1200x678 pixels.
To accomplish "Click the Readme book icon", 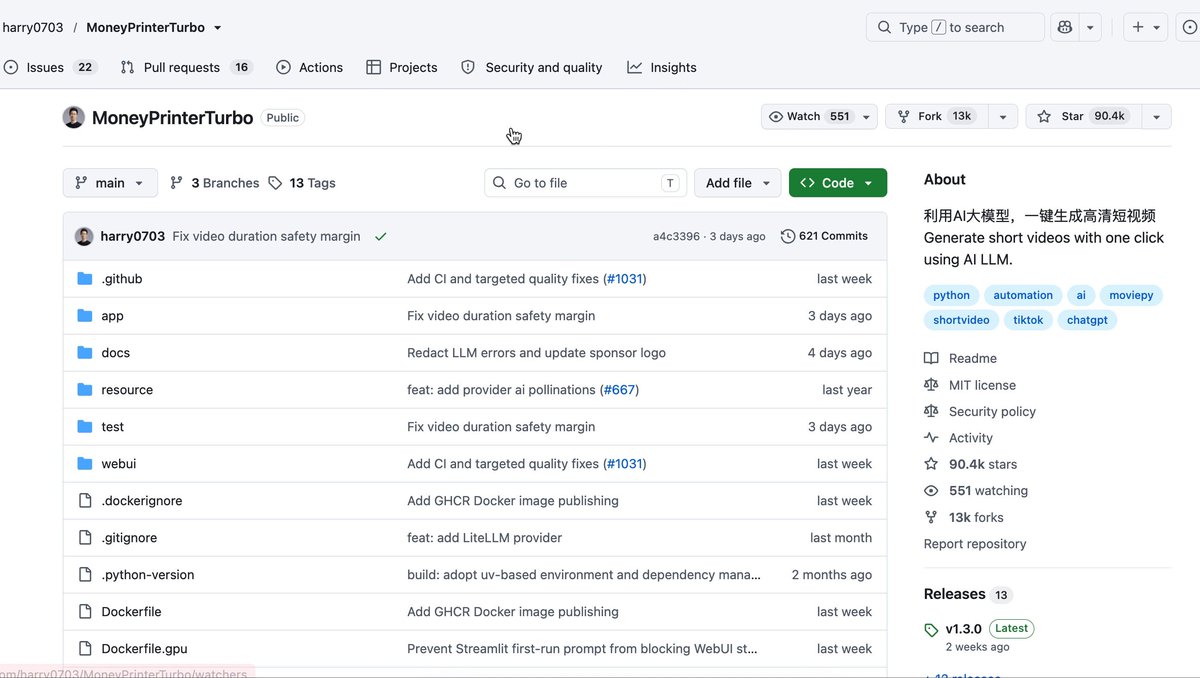I will click(931, 358).
